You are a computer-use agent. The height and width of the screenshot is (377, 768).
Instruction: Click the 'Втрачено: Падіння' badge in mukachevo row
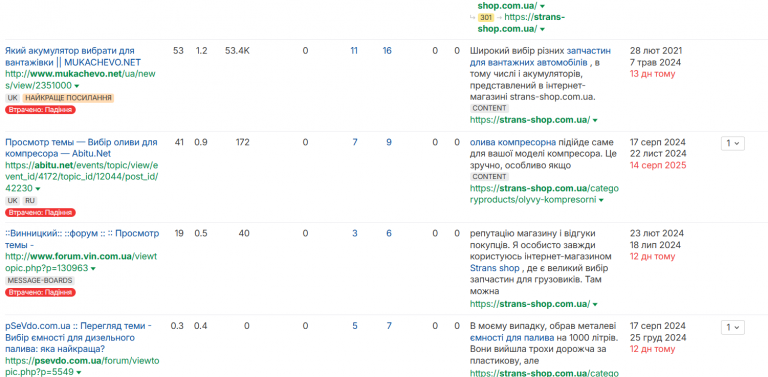point(41,110)
